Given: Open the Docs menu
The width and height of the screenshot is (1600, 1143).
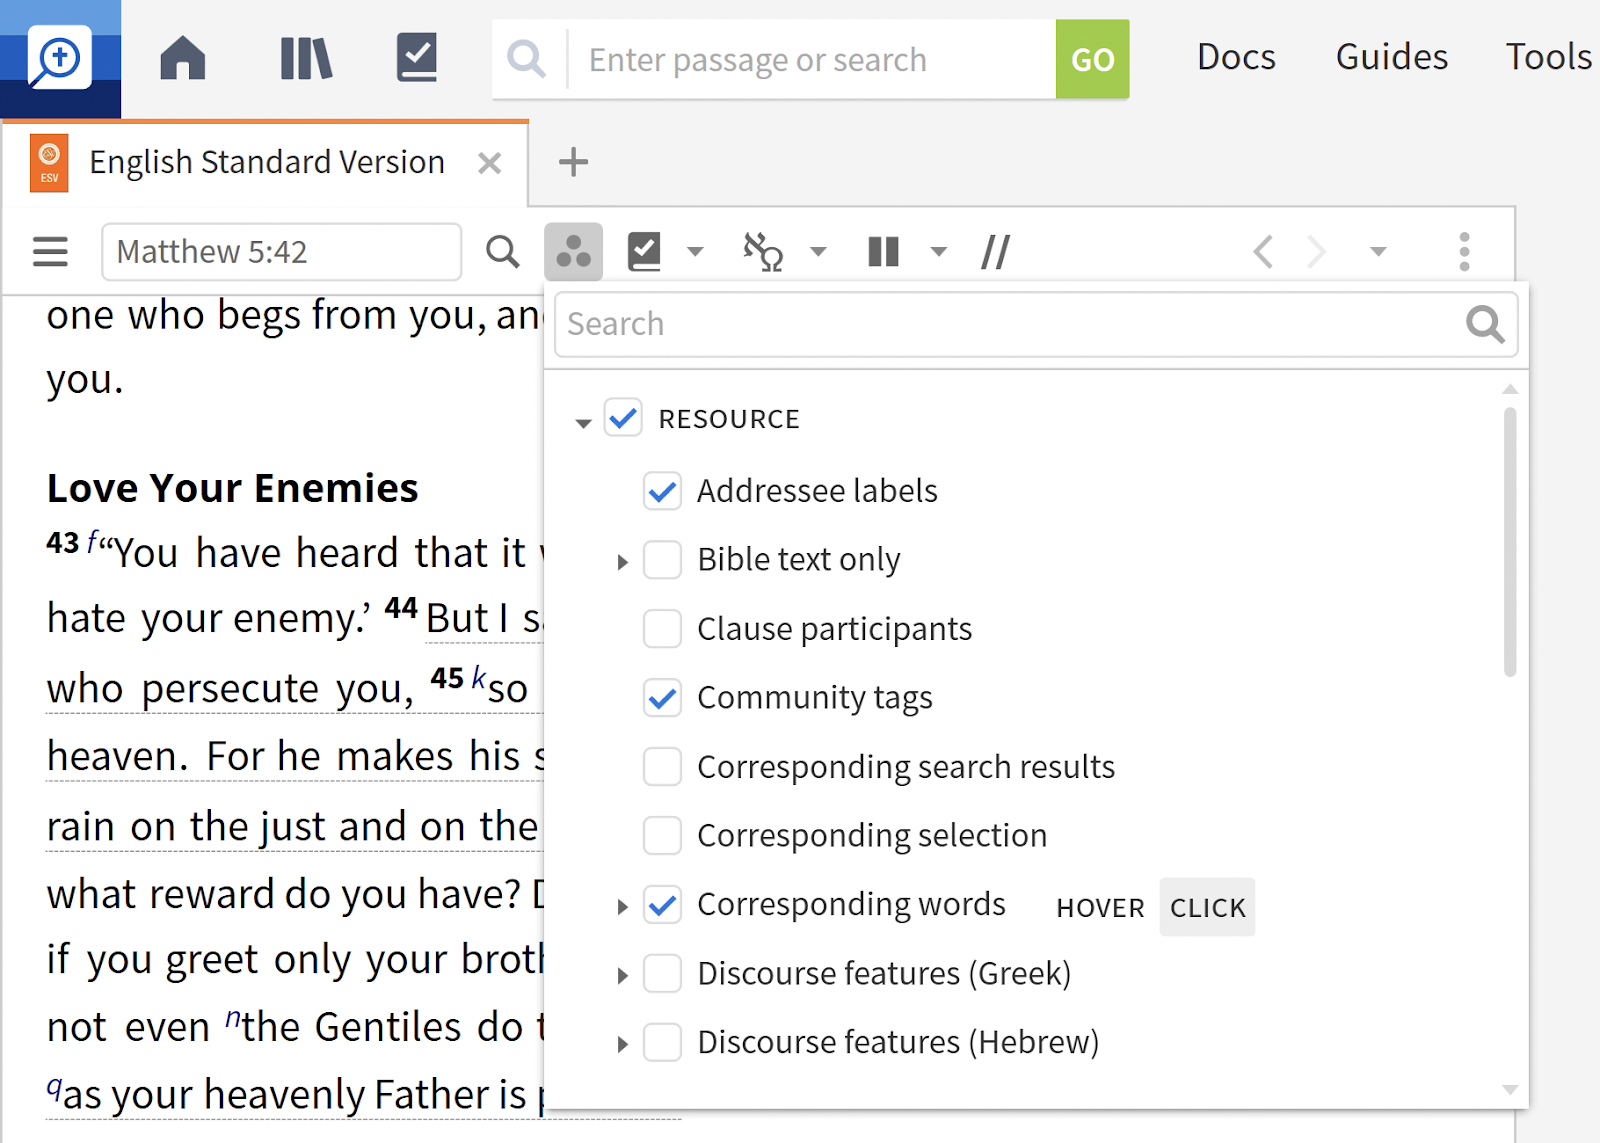Looking at the screenshot, I should pyautogui.click(x=1236, y=58).
